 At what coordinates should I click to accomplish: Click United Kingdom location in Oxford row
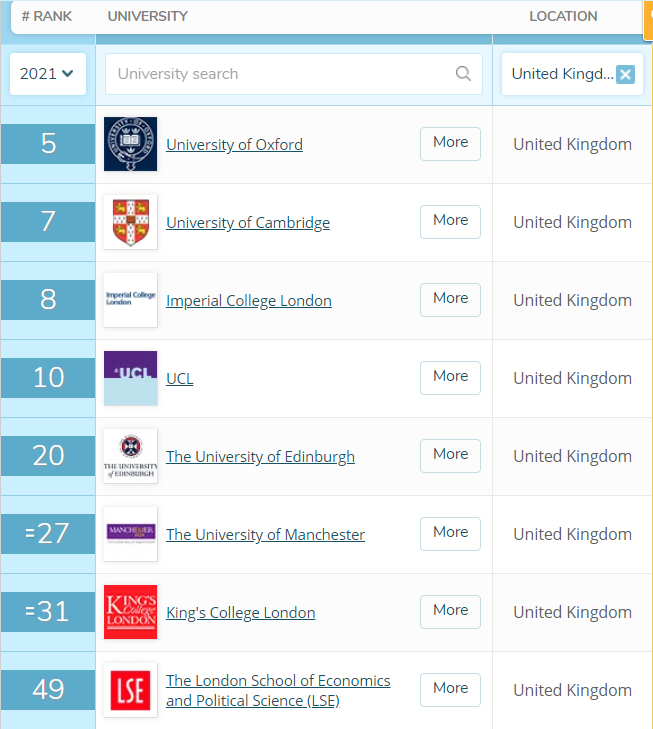pyautogui.click(x=573, y=145)
